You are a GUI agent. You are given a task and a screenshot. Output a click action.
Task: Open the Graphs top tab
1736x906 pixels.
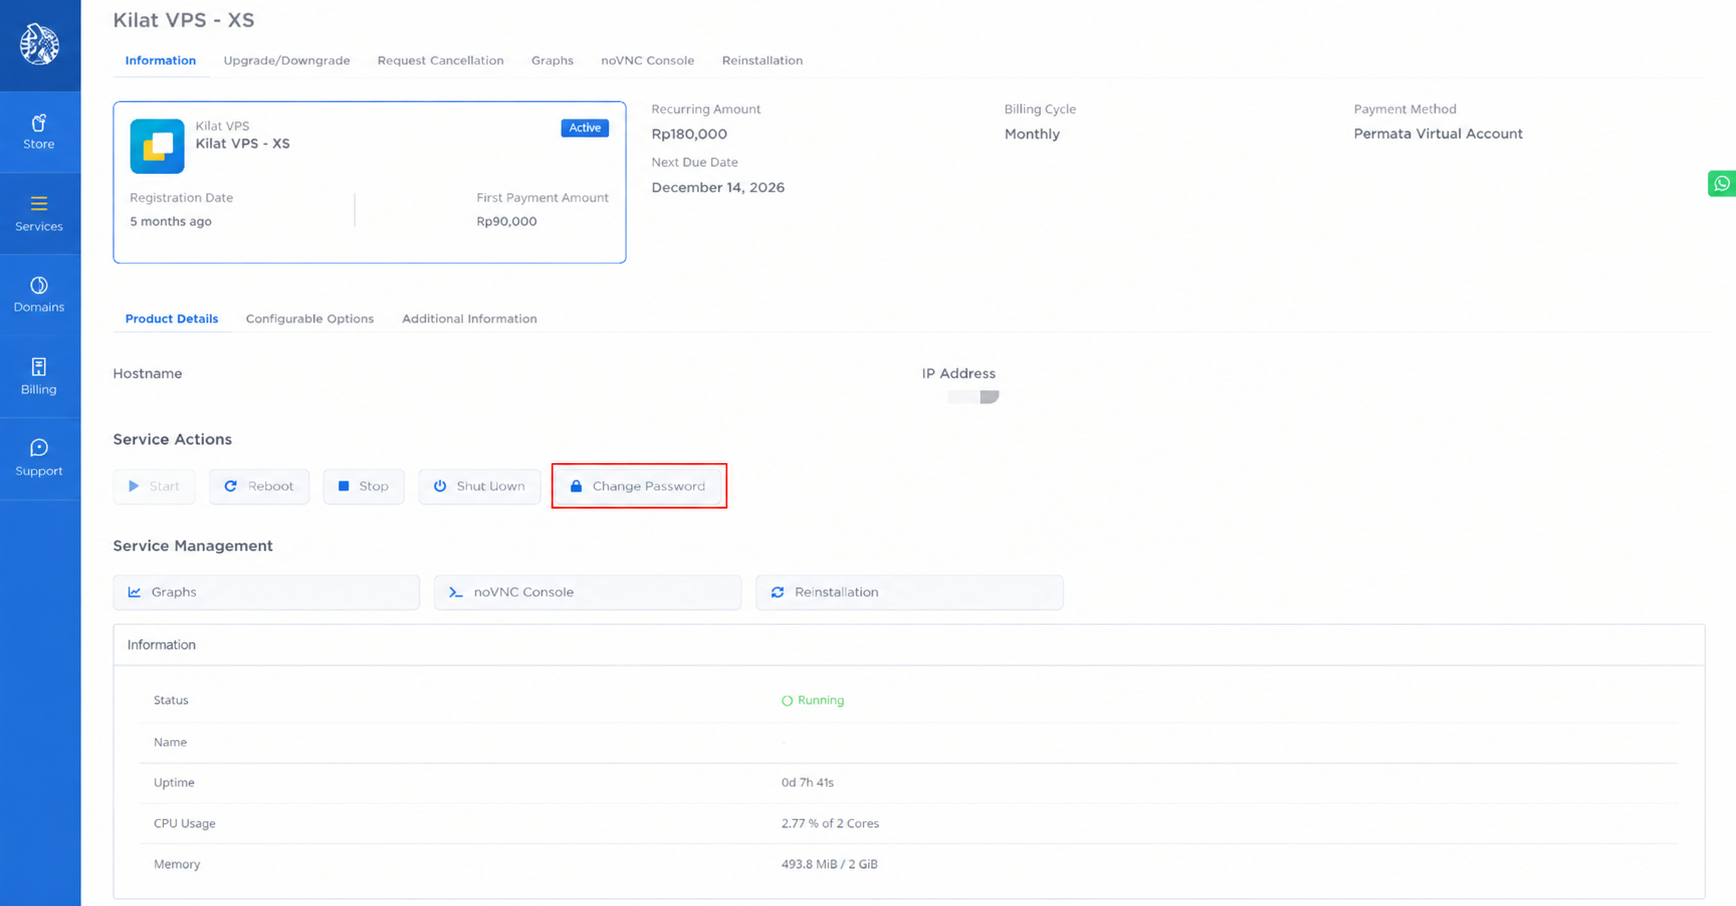[x=552, y=60]
